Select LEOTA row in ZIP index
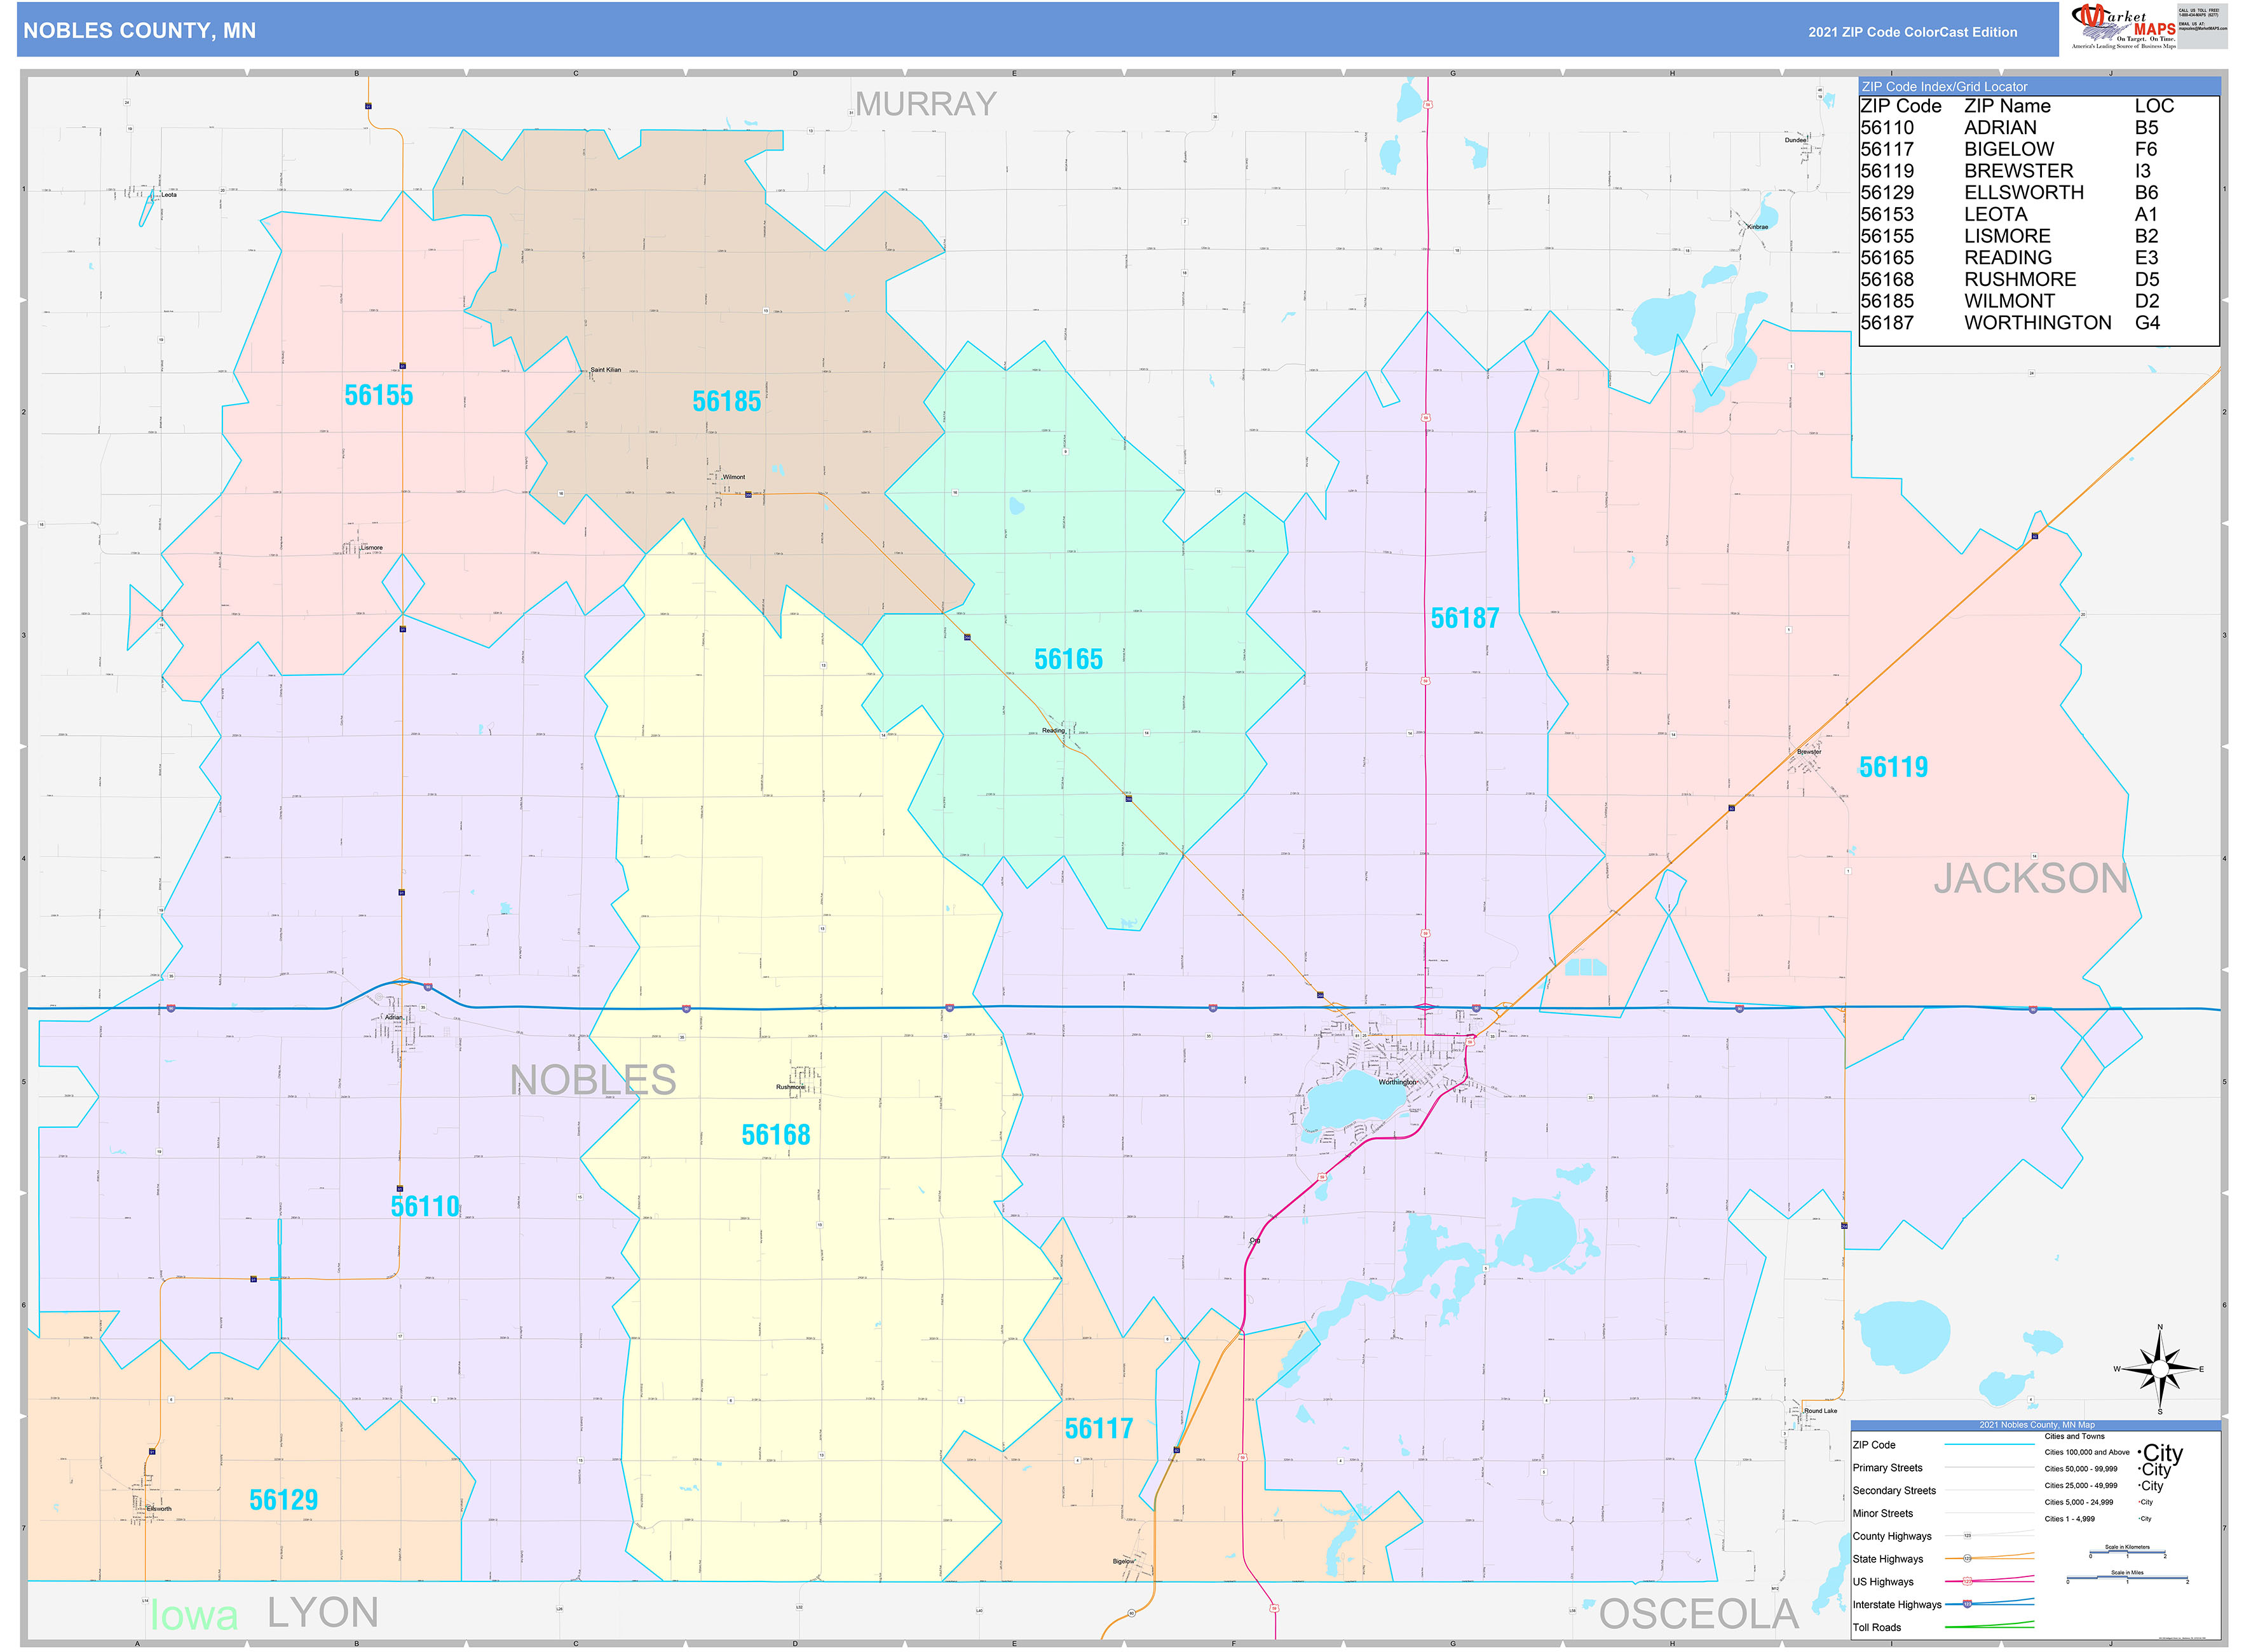Image resolution: width=2244 pixels, height=1652 pixels. 2009,214
